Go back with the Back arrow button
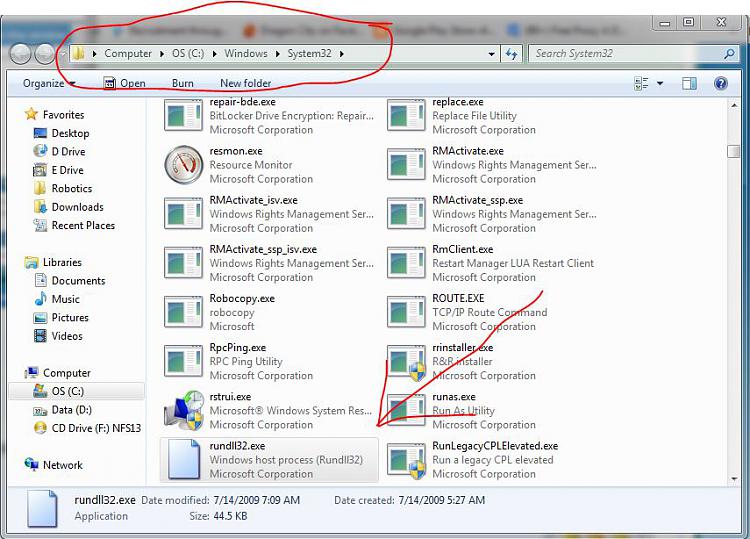750x539 pixels. tap(21, 54)
